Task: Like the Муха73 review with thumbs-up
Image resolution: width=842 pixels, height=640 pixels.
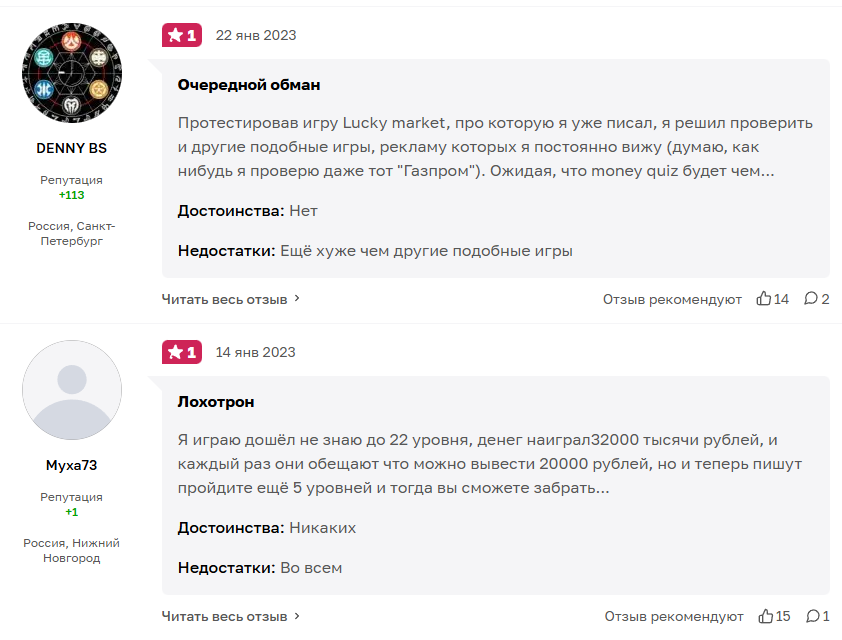Action: (765, 616)
